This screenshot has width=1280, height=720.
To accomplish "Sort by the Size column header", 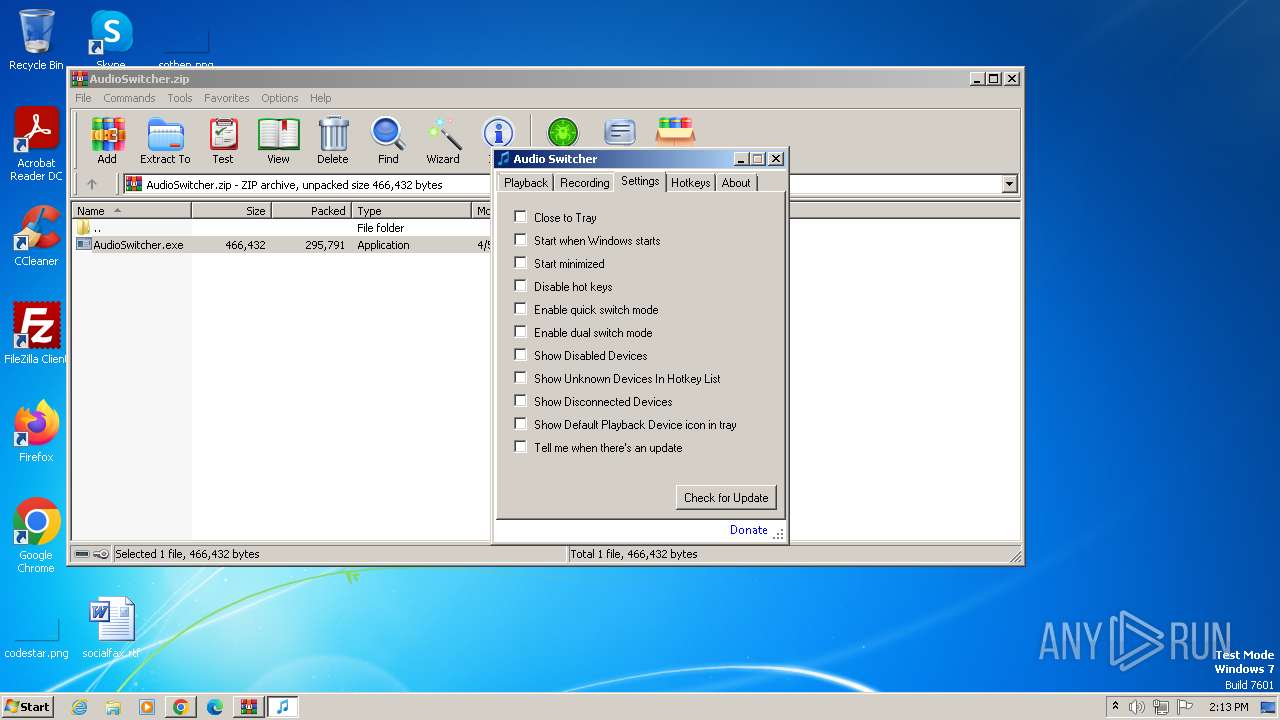I will pyautogui.click(x=231, y=211).
